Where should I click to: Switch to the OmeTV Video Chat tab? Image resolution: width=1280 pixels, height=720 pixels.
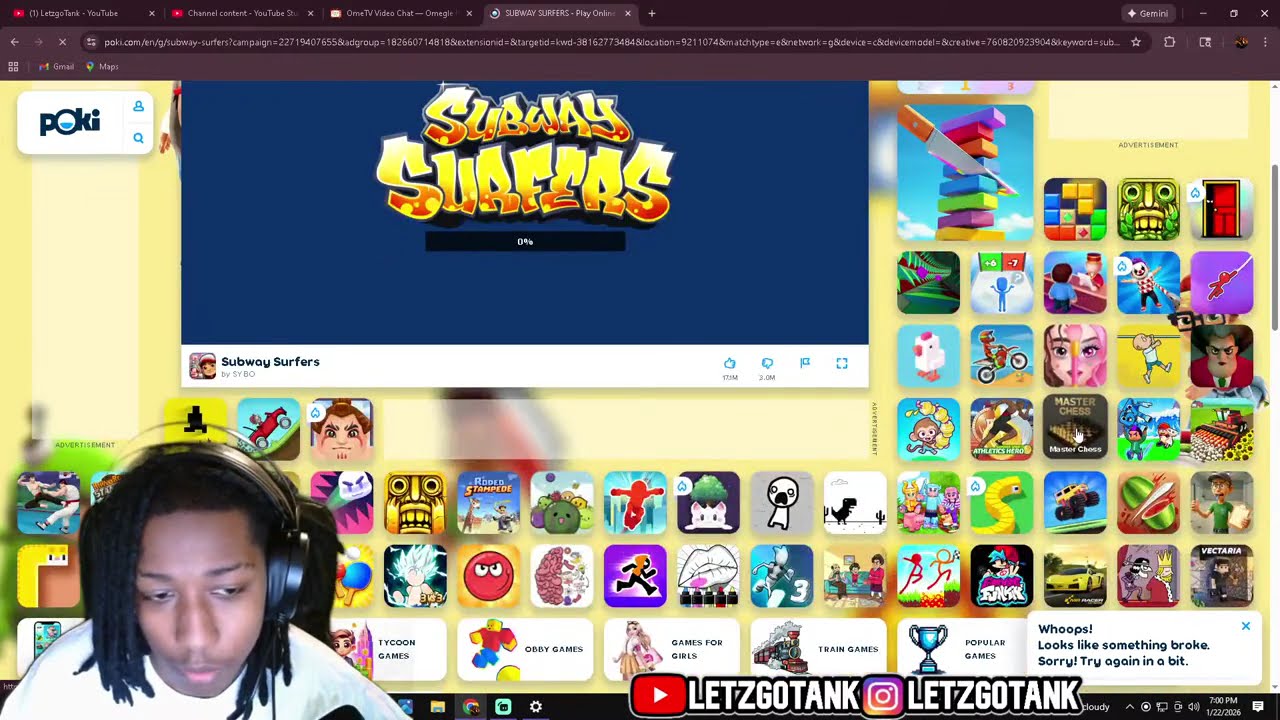[x=400, y=13]
